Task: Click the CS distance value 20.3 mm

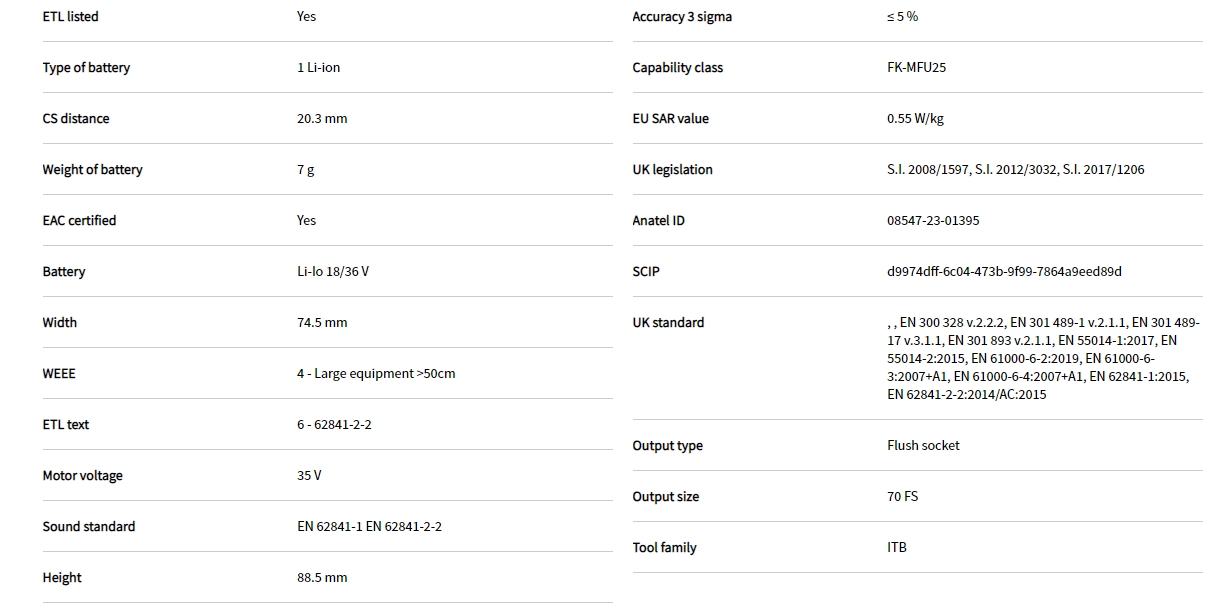Action: pos(322,119)
